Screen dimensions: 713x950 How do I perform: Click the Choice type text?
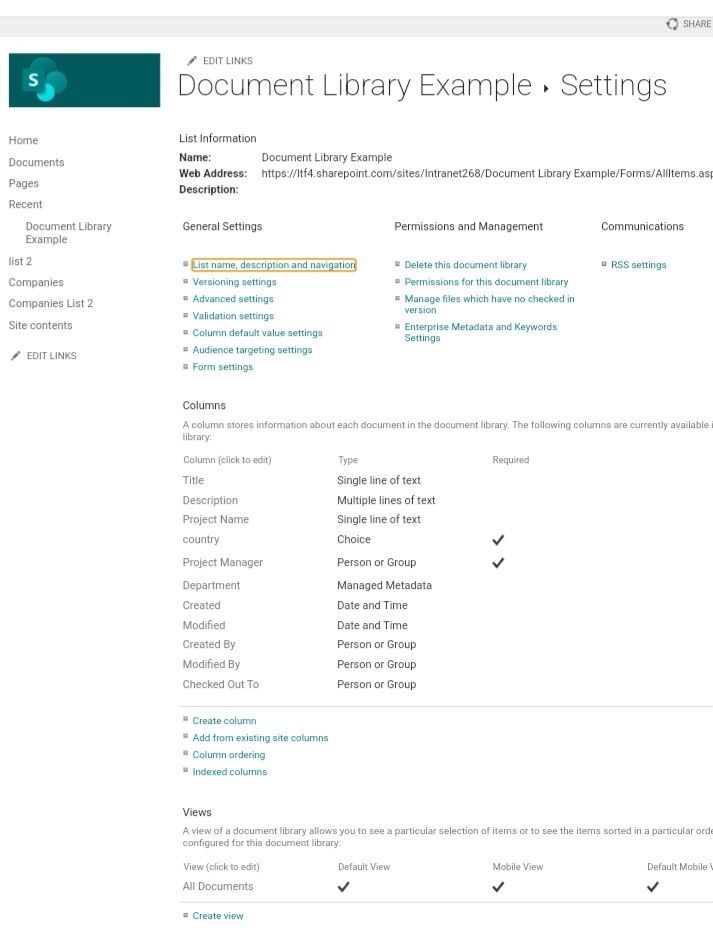[354, 540]
